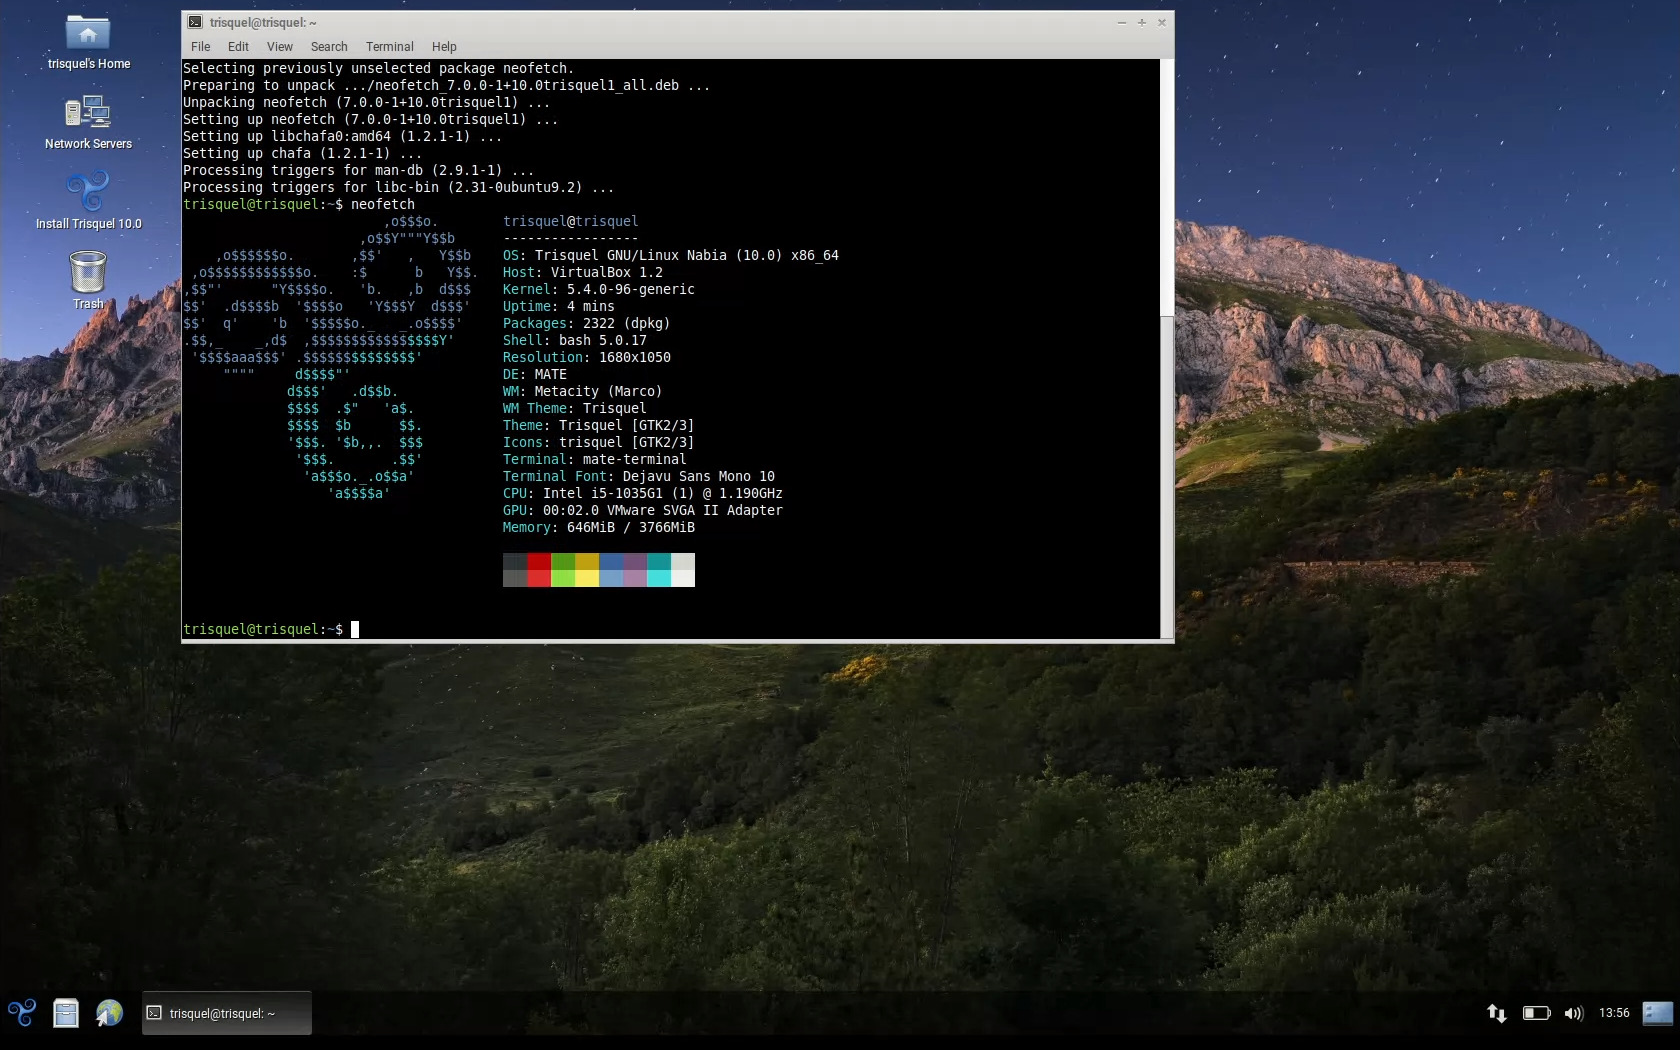Image resolution: width=1680 pixels, height=1050 pixels.
Task: Click the battery status tray icon
Action: tap(1536, 1013)
